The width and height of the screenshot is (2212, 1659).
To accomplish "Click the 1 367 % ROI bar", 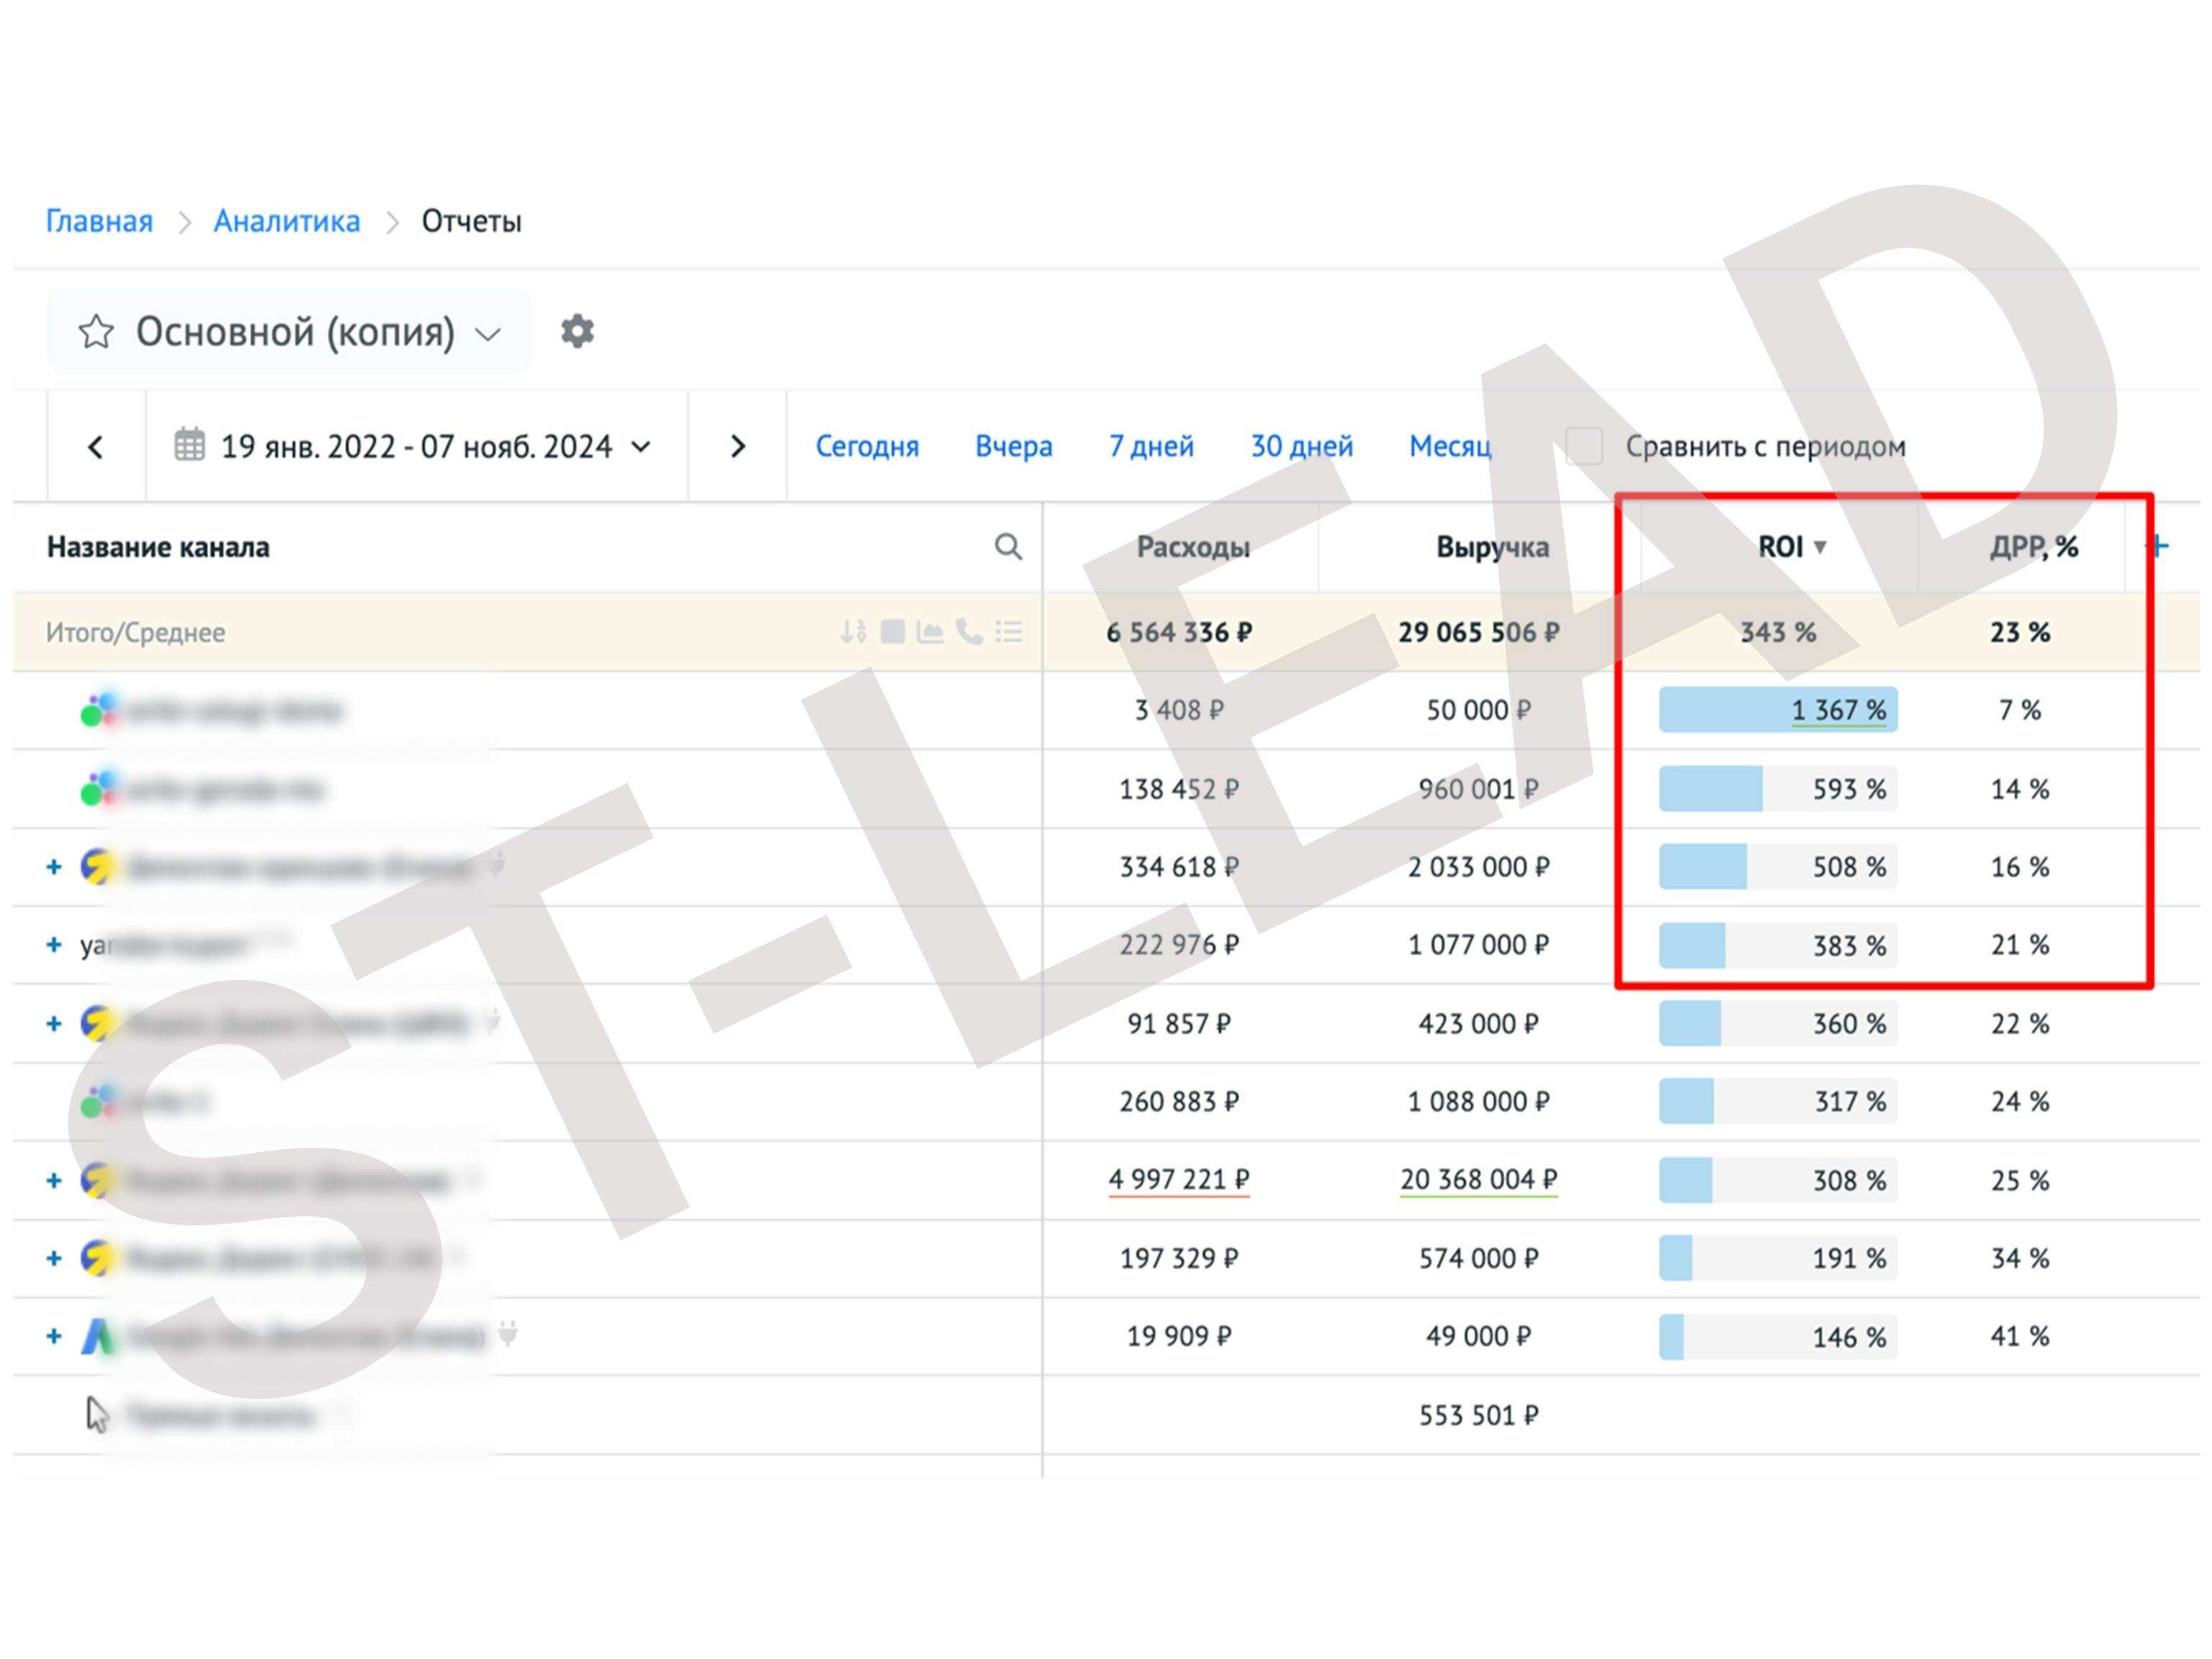I will pos(1778,710).
